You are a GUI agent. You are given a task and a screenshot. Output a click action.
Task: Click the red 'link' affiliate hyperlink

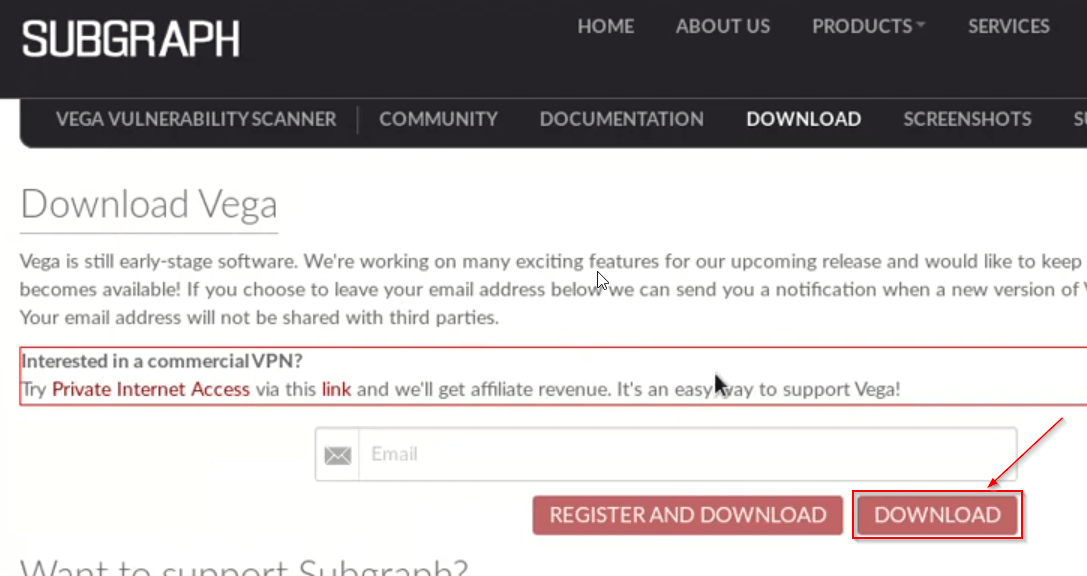point(336,389)
